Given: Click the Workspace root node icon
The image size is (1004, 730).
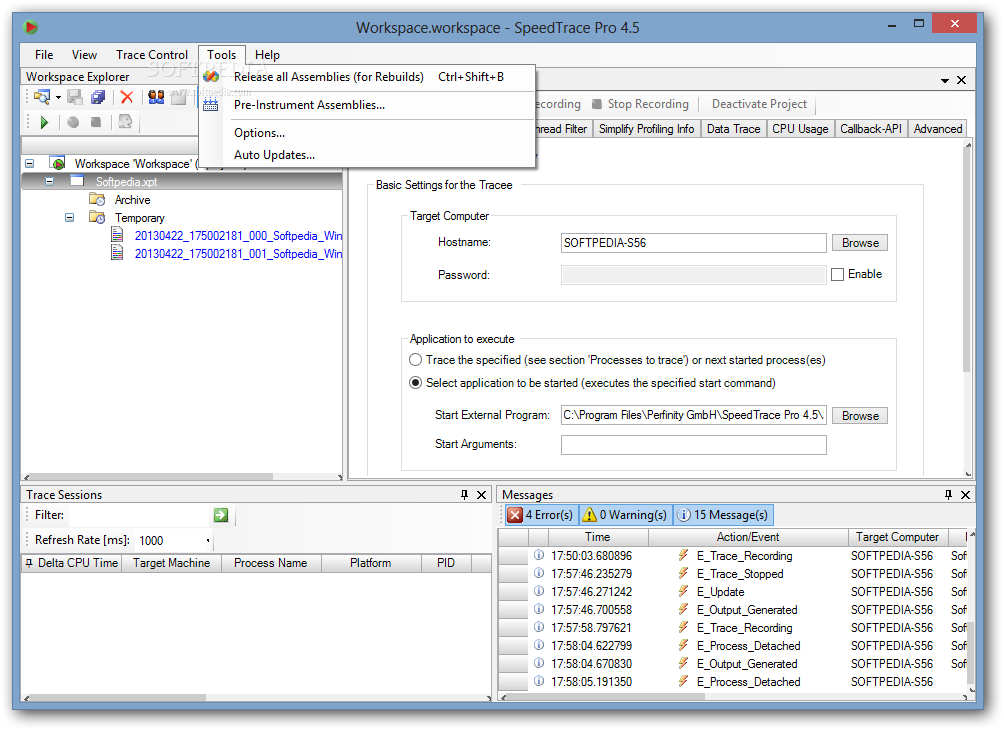Looking at the screenshot, I should (x=58, y=163).
